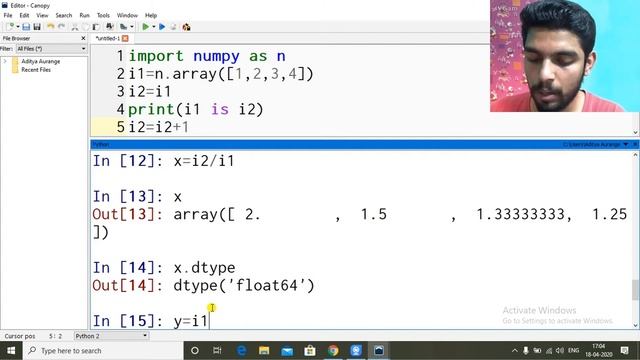The height and width of the screenshot is (360, 640).
Task: Click the console scrollbar up arrow
Action: pyautogui.click(x=636, y=155)
